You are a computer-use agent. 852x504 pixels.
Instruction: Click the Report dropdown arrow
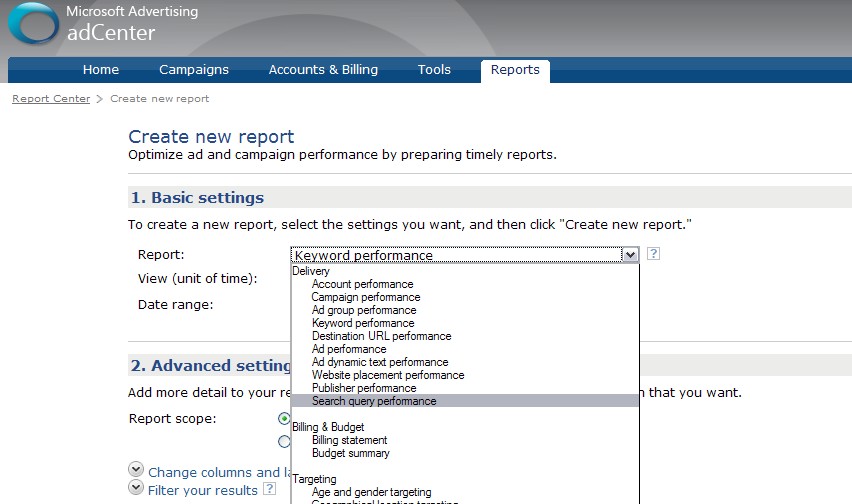[630, 254]
